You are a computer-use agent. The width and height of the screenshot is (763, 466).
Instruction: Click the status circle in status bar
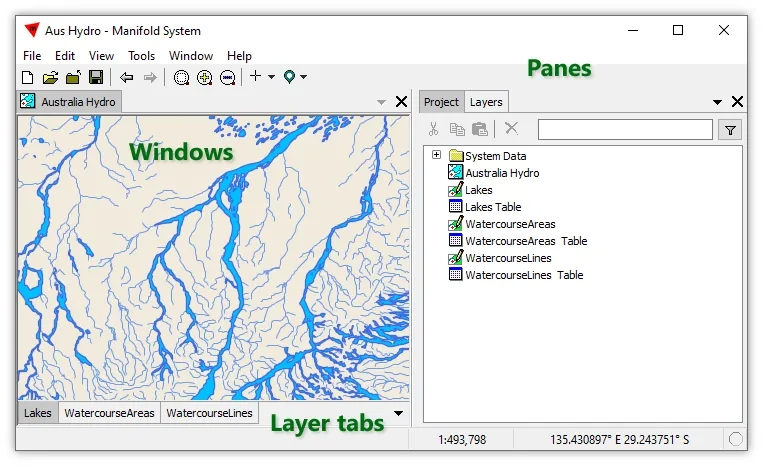coord(735,439)
